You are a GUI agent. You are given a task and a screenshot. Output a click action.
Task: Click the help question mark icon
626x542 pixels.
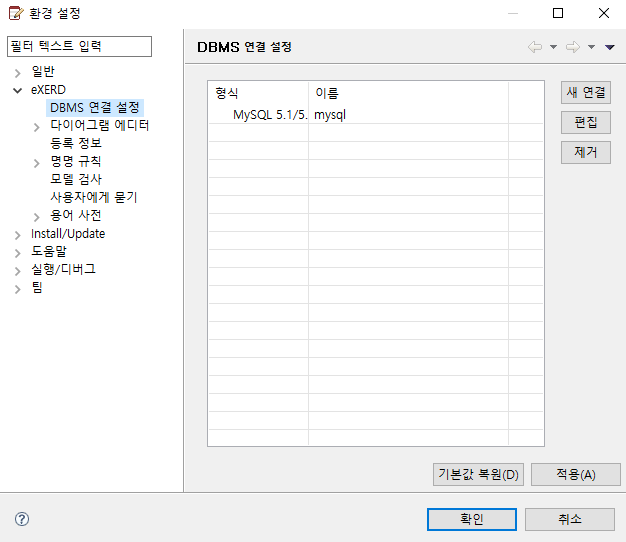22,519
